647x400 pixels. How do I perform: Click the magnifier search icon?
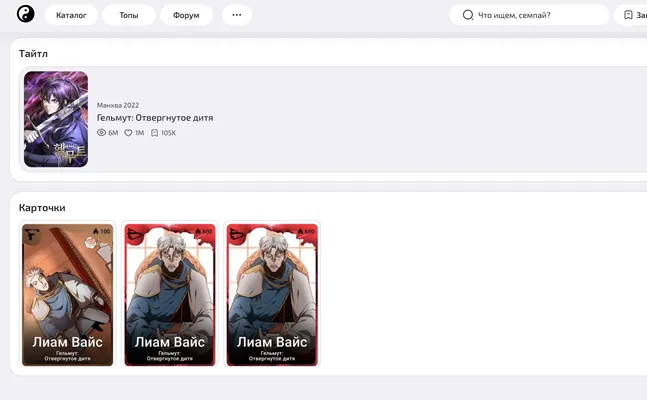(x=468, y=15)
